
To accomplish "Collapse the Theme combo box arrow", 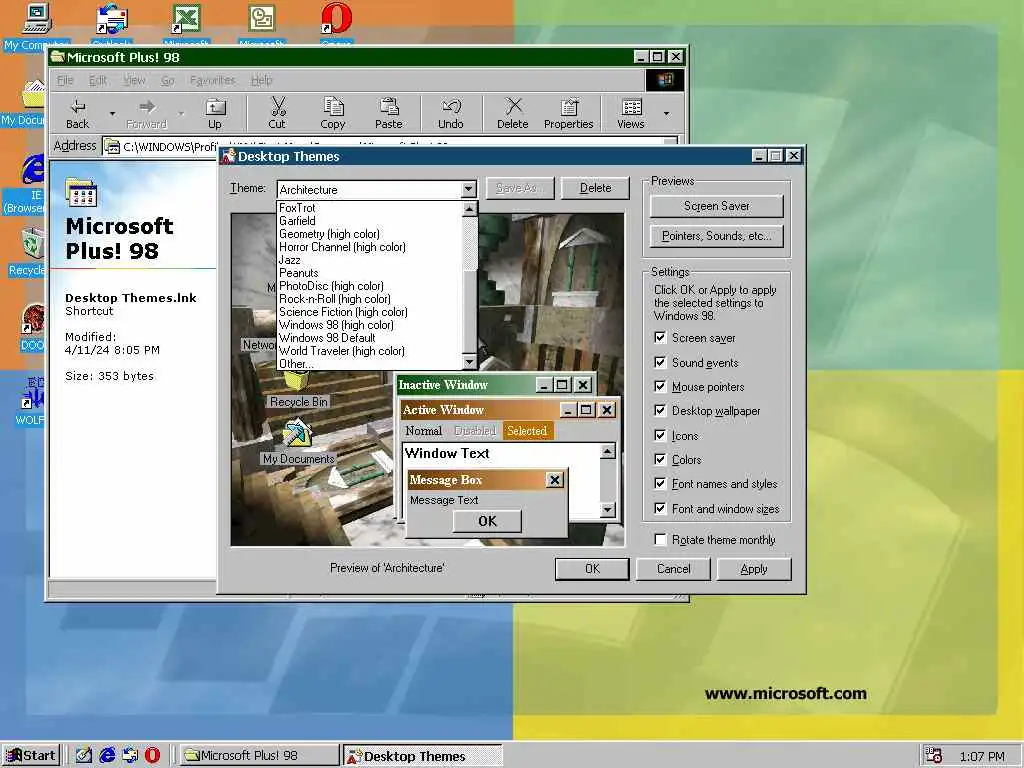I will coord(468,189).
